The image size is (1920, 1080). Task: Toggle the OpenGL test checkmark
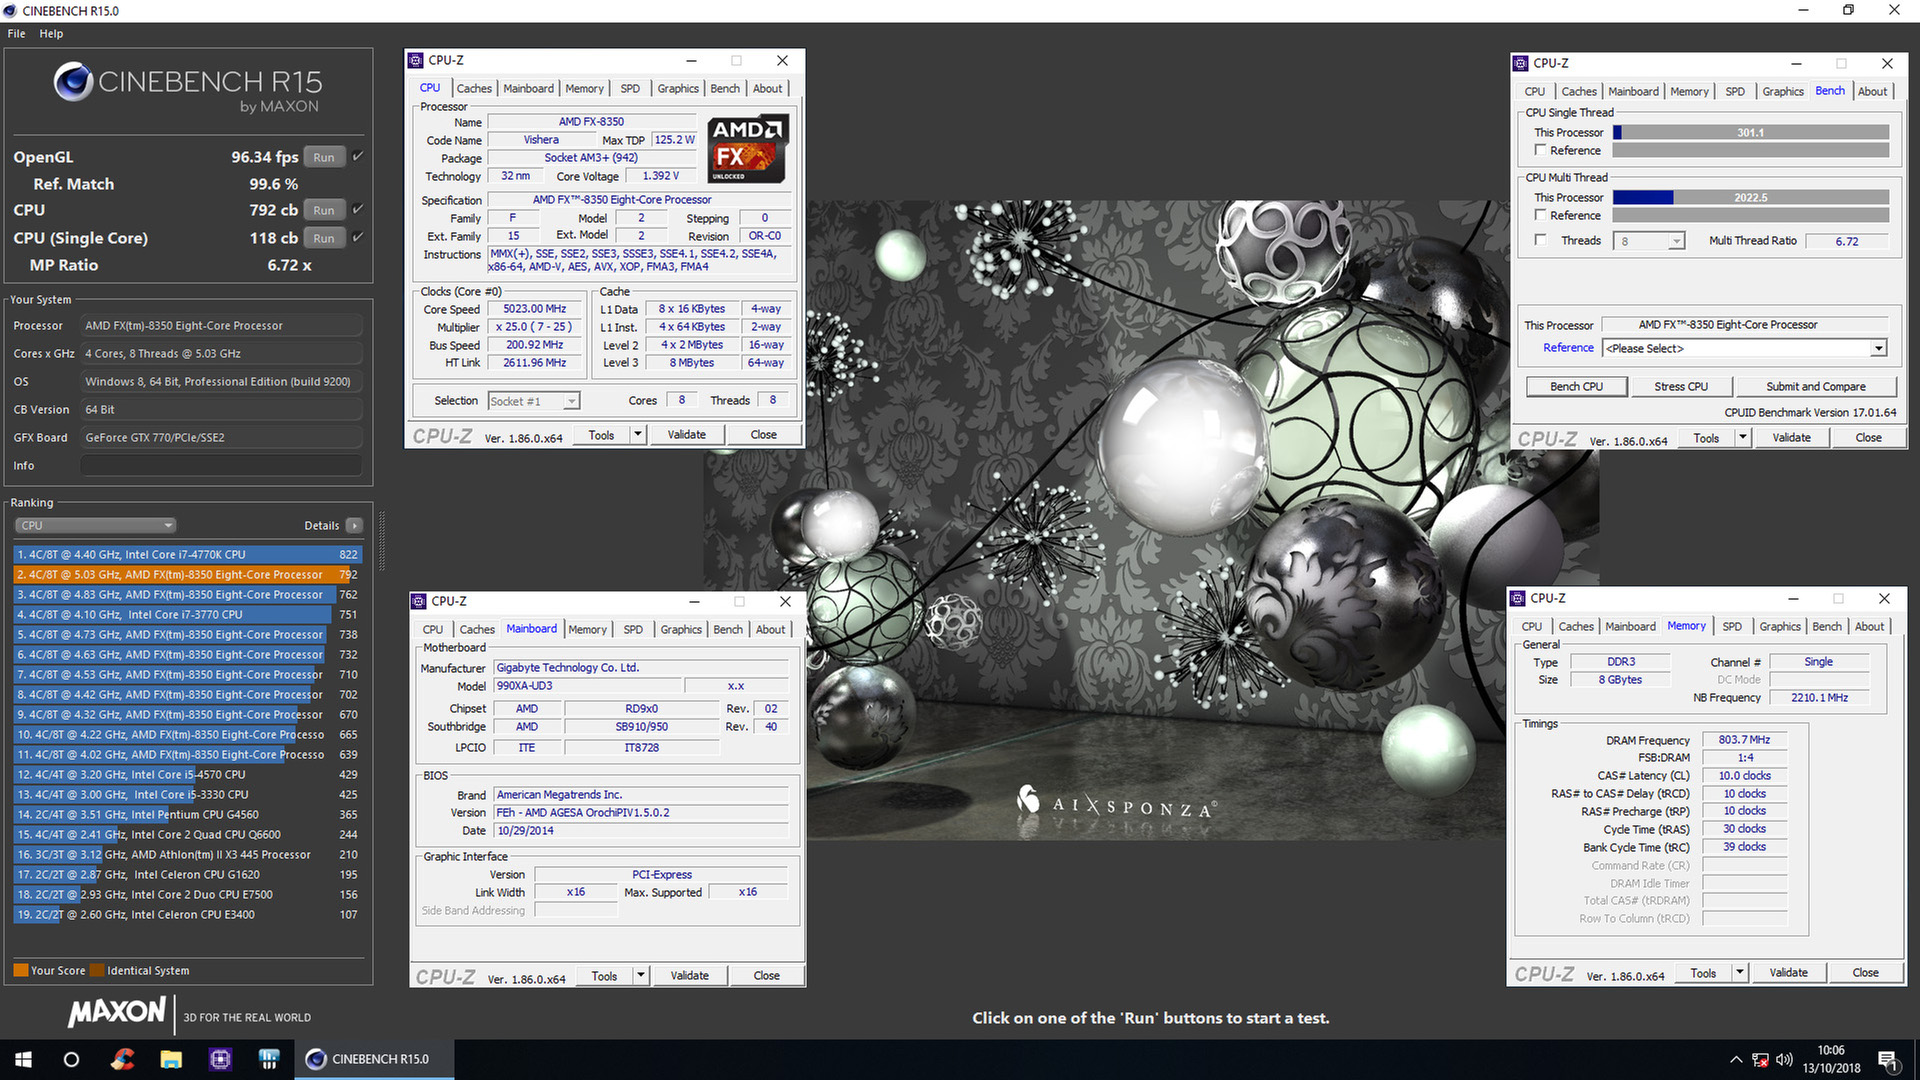tap(357, 156)
